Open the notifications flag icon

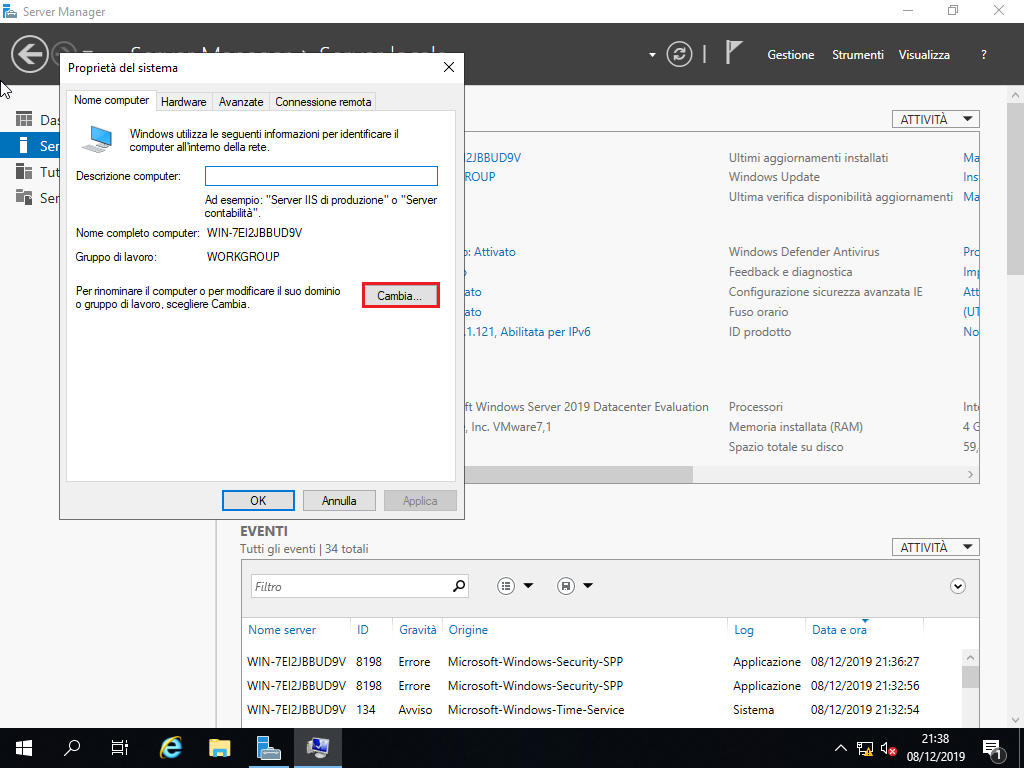click(x=734, y=52)
